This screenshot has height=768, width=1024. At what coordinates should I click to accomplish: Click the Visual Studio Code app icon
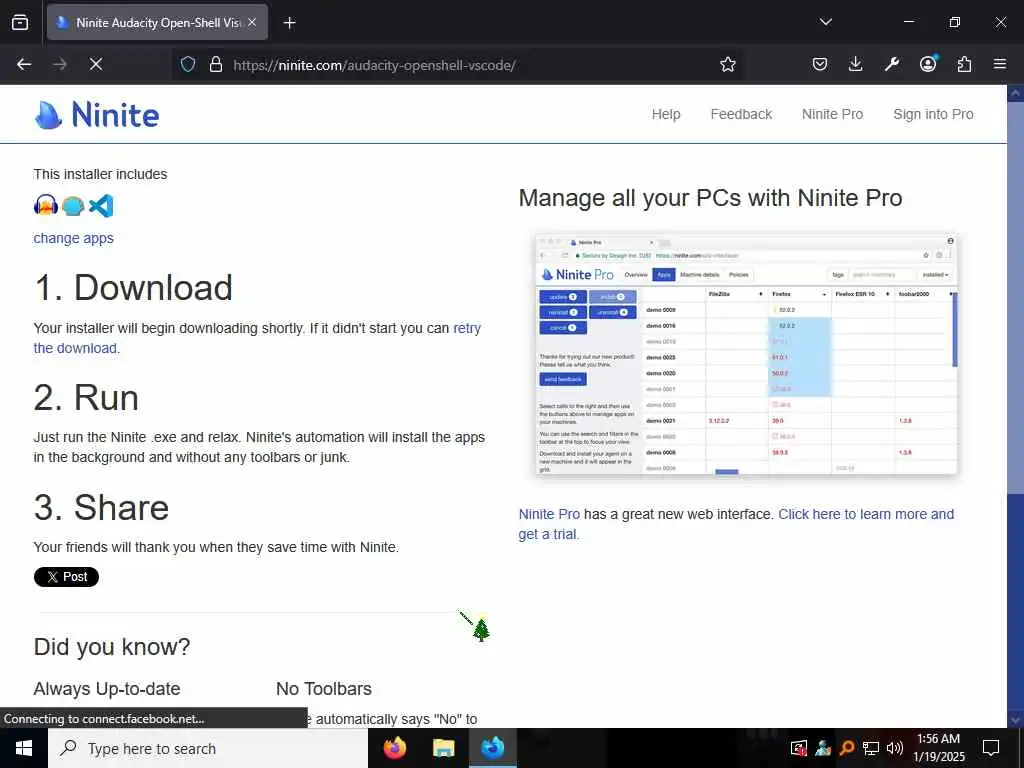tap(101, 206)
